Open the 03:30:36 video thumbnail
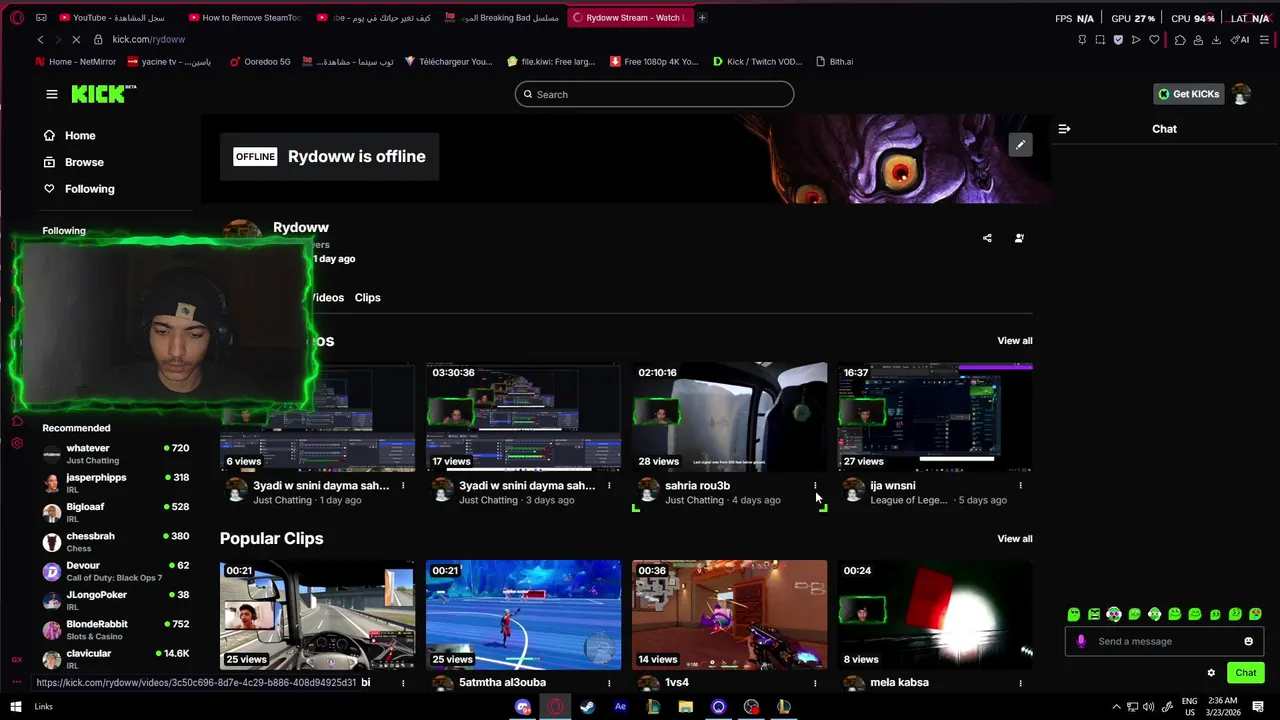1280x720 pixels. (523, 417)
